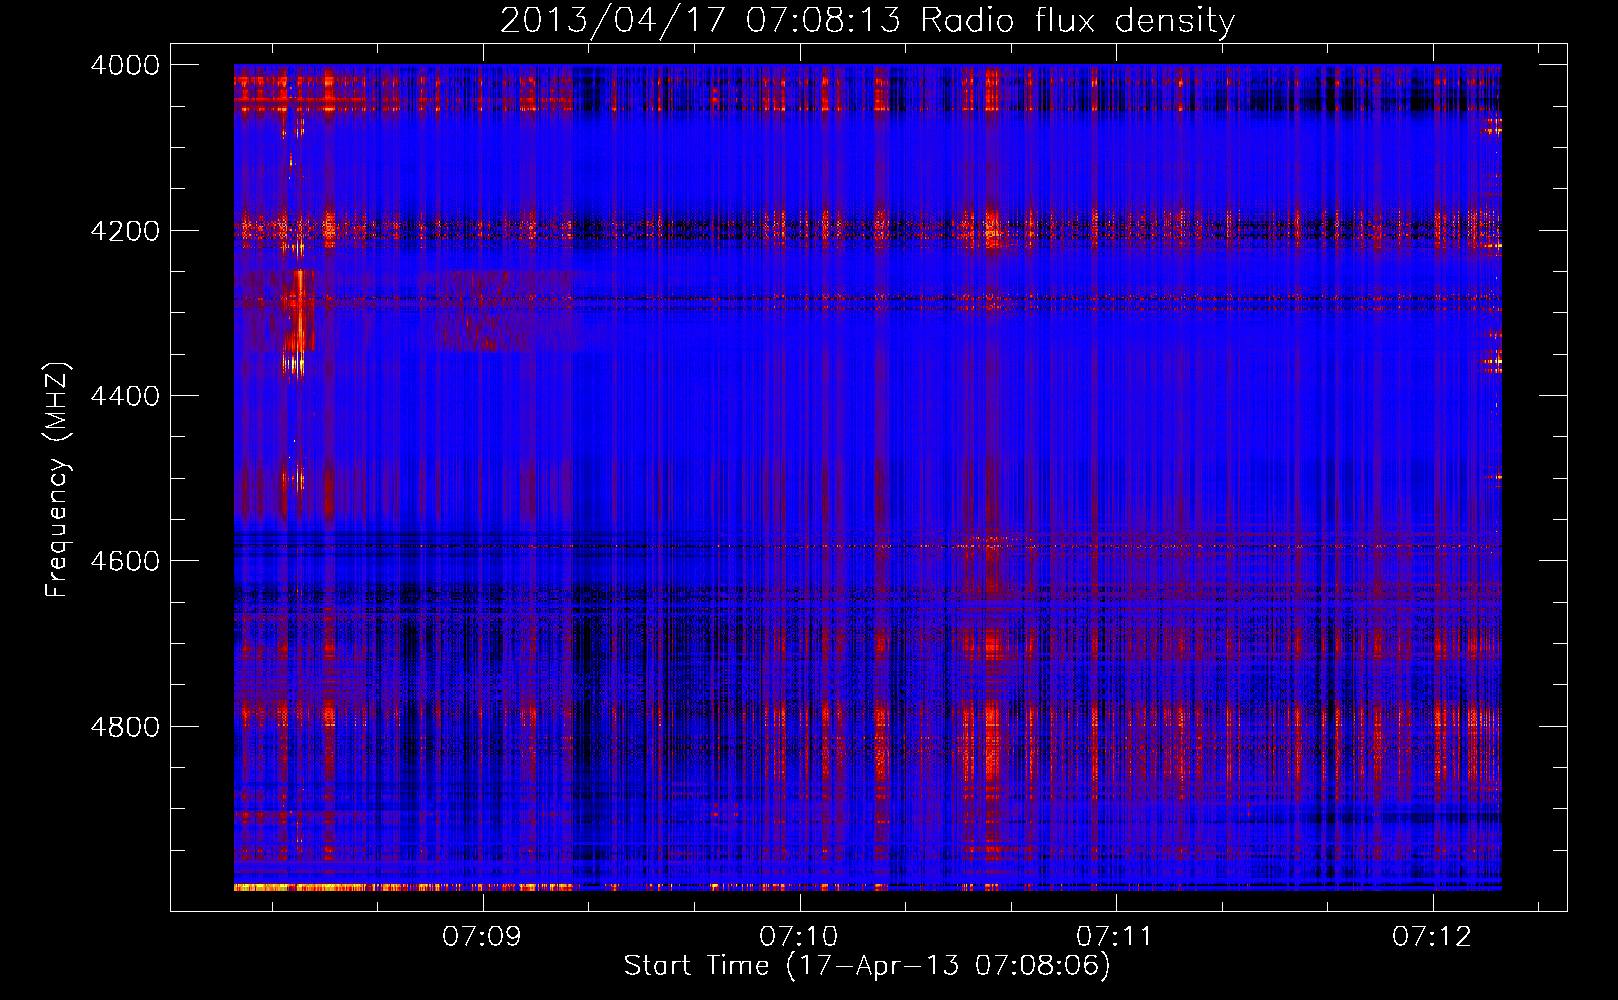Click the '4000' frequency axis label
The image size is (1618, 1000).
[125, 65]
